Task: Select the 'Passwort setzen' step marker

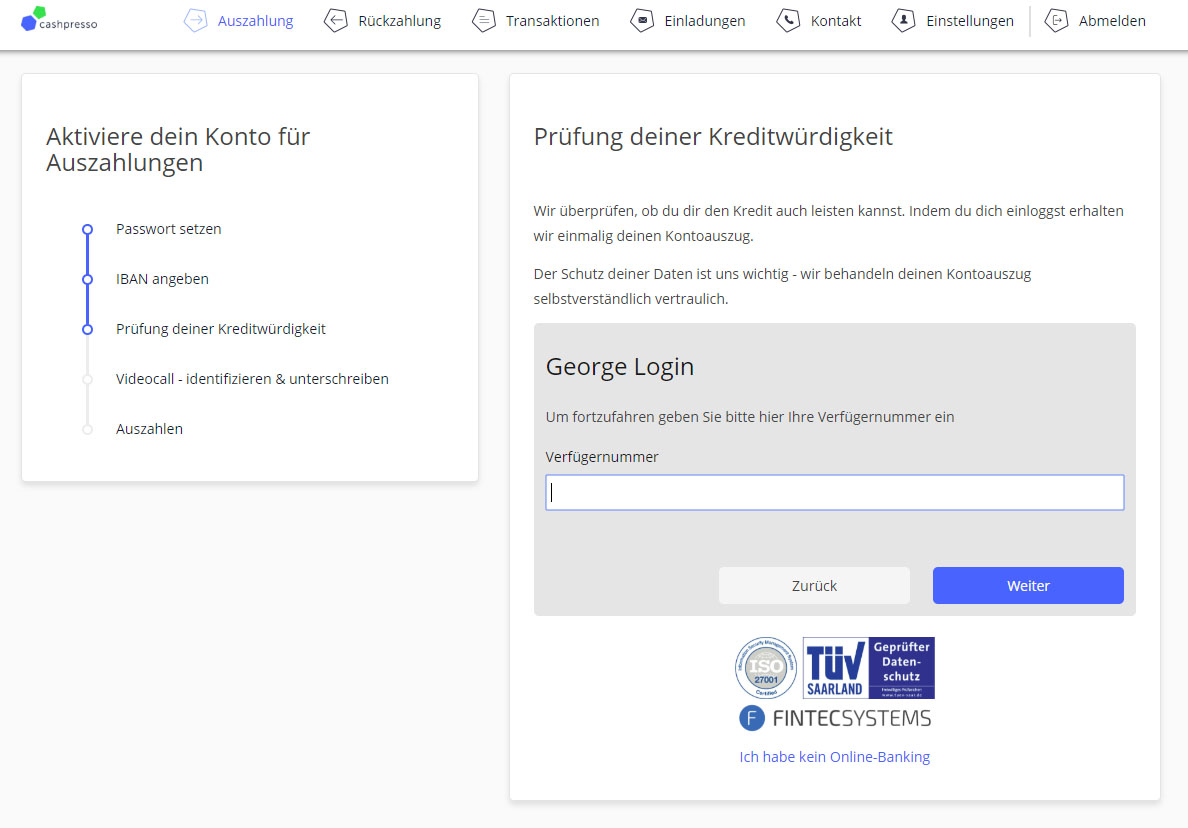Action: (x=87, y=229)
